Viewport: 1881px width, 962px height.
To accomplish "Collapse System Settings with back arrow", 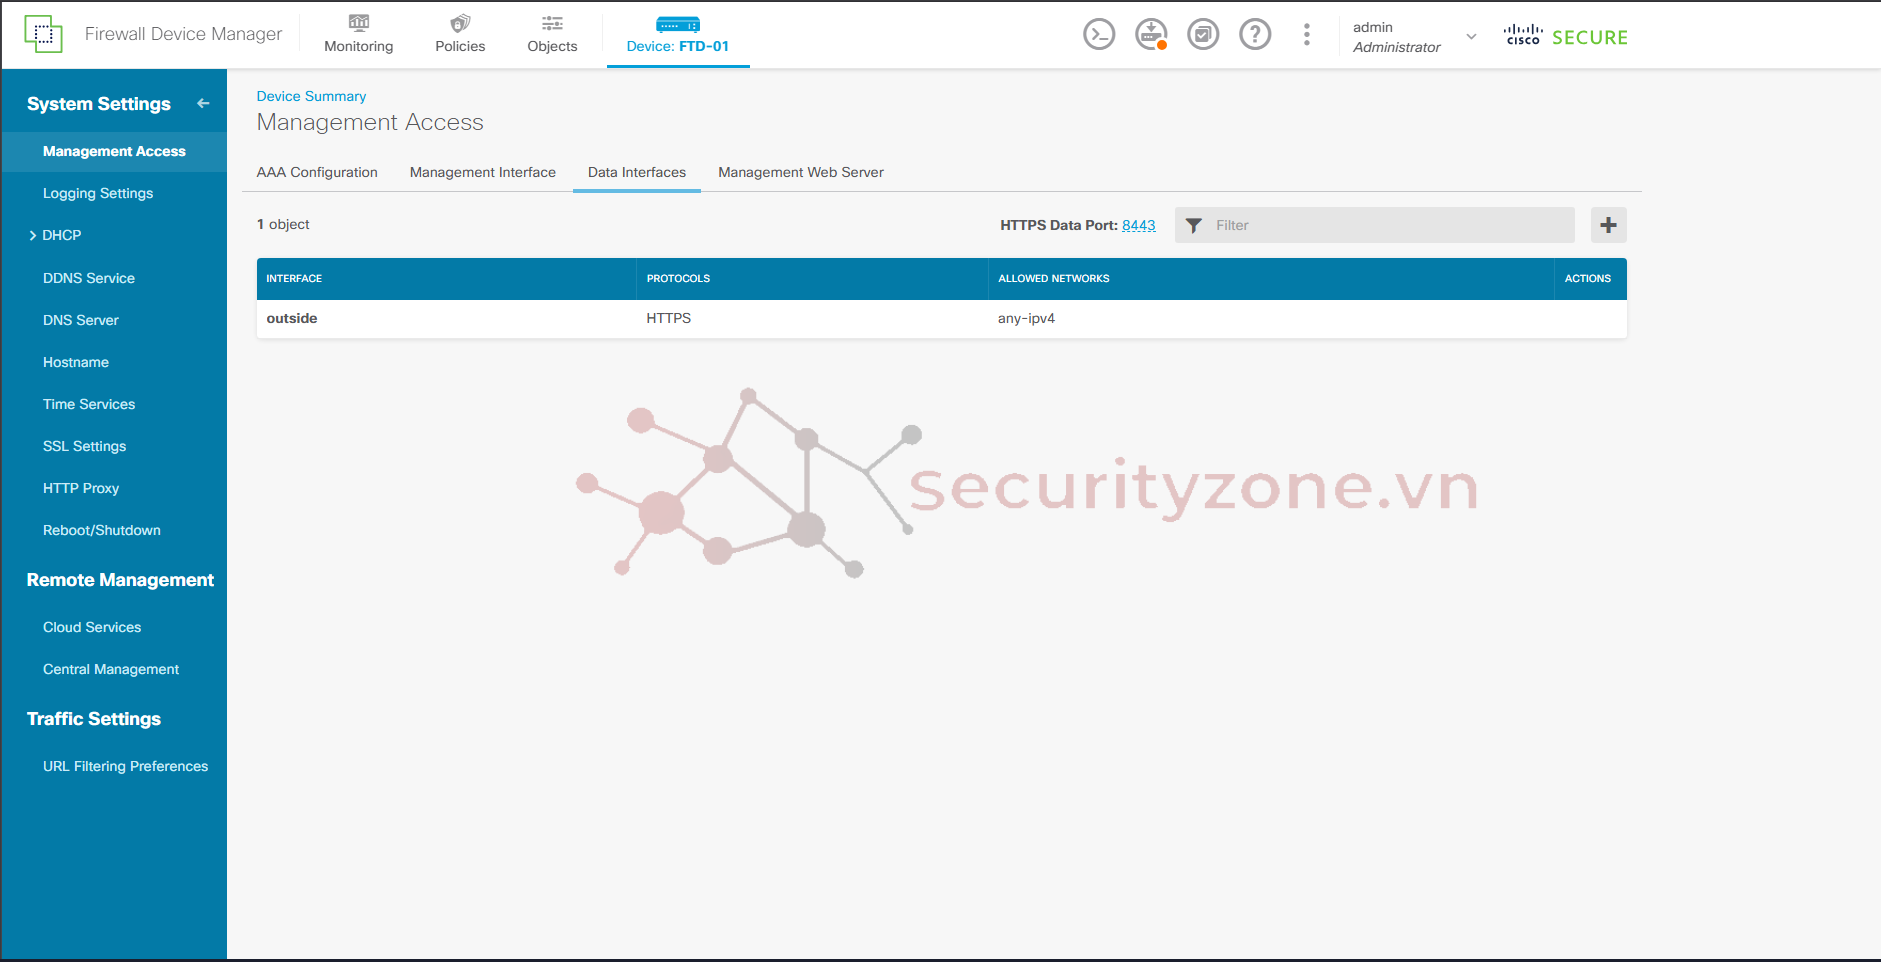I will click(x=203, y=103).
